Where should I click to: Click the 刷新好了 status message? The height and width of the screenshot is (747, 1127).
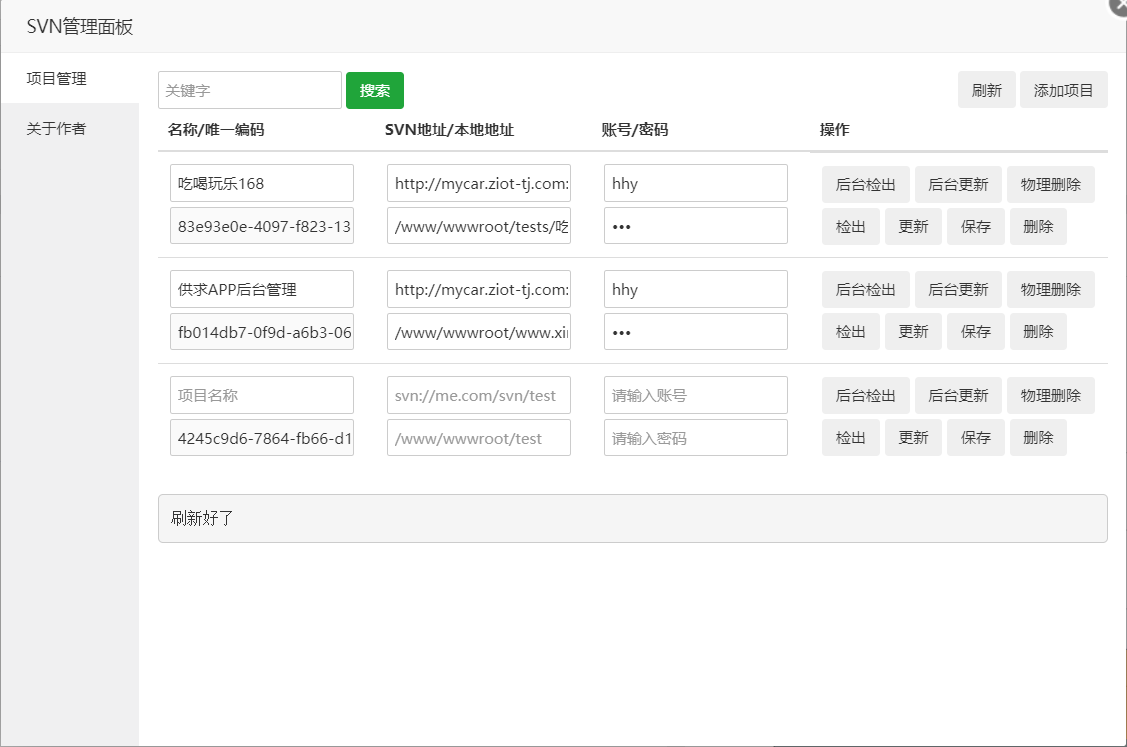point(632,518)
